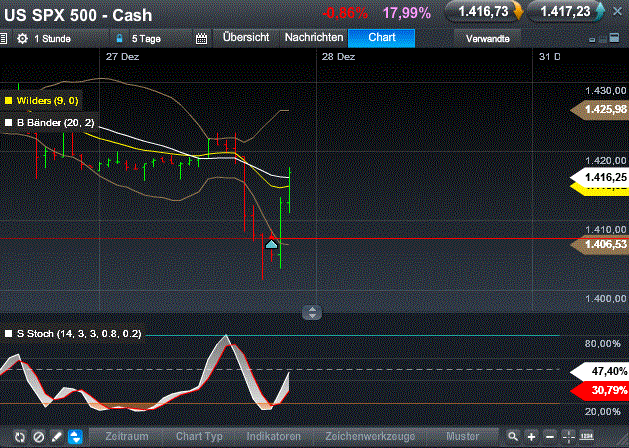
Task: Open the 5 Tage range dropdown
Action: 147,38
